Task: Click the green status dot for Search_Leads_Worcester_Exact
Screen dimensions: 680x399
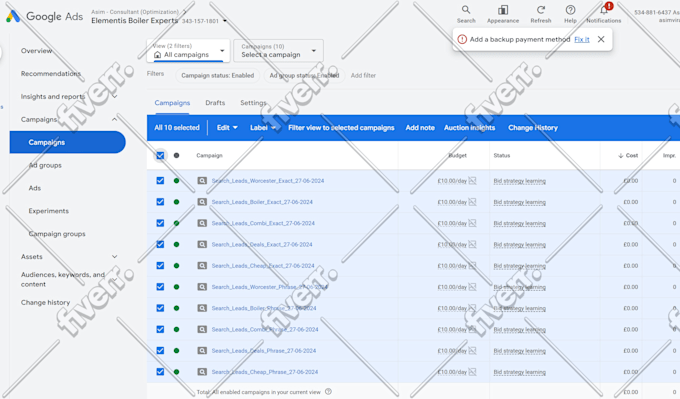Action: pos(177,180)
